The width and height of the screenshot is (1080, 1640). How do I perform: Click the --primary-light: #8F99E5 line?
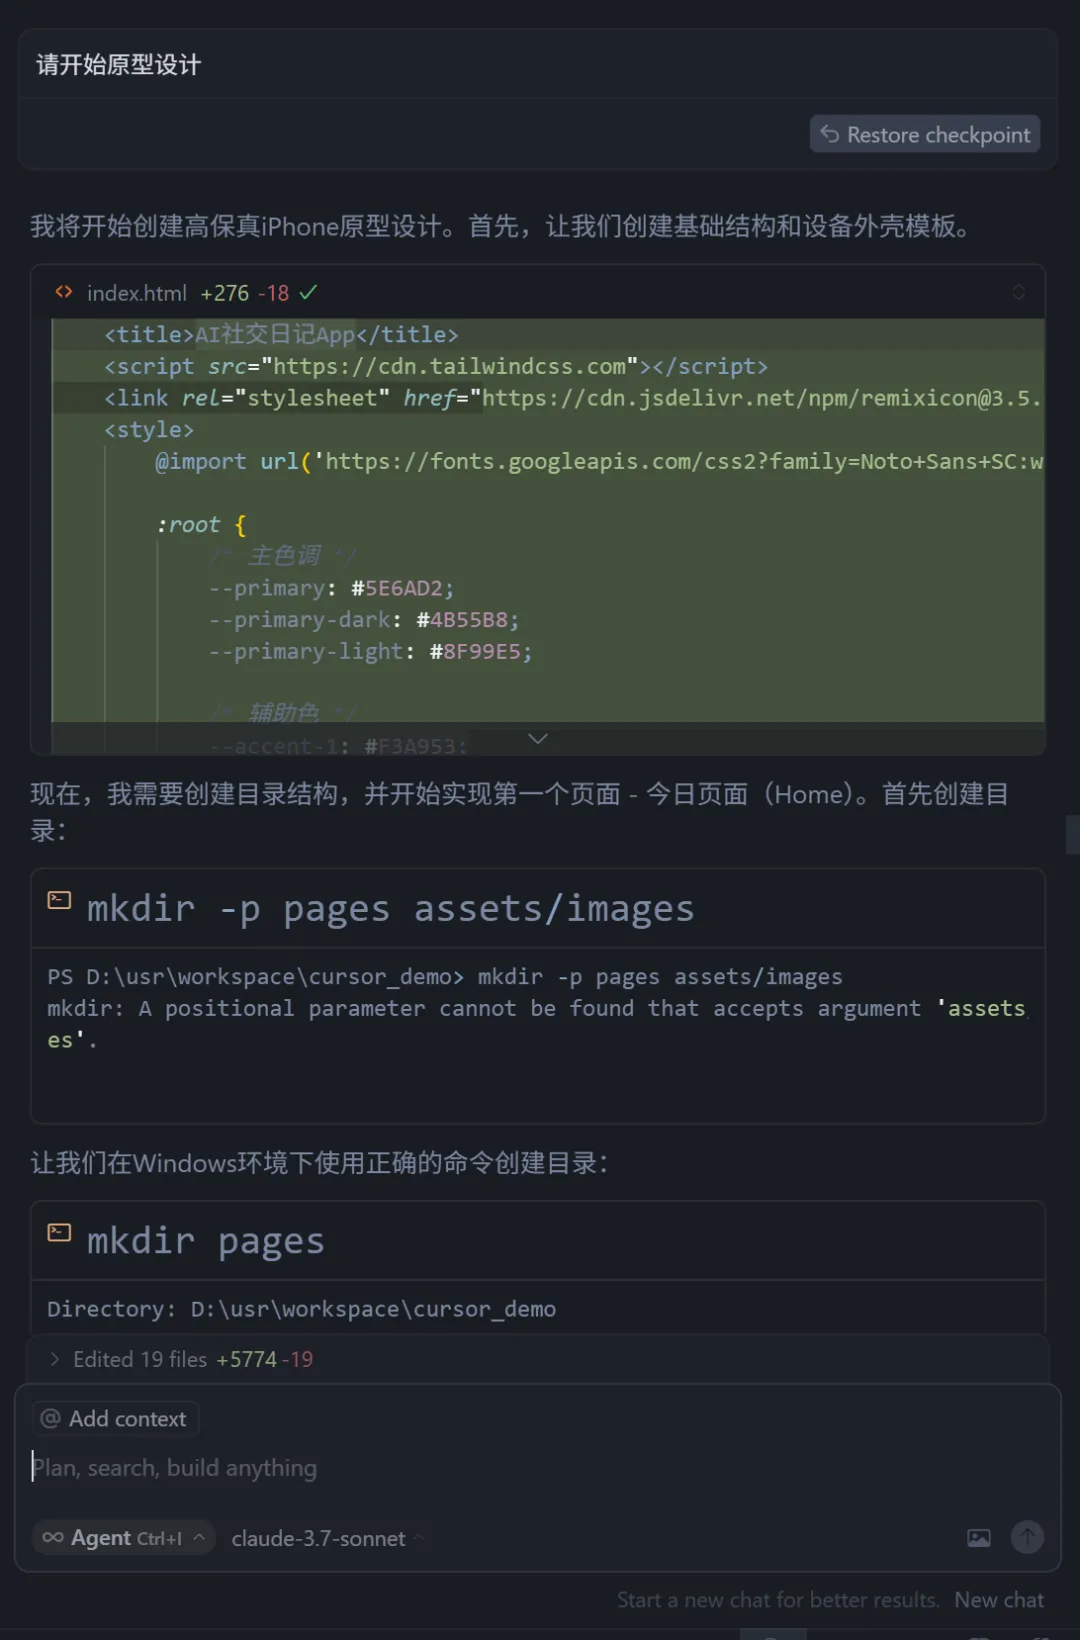[370, 652]
